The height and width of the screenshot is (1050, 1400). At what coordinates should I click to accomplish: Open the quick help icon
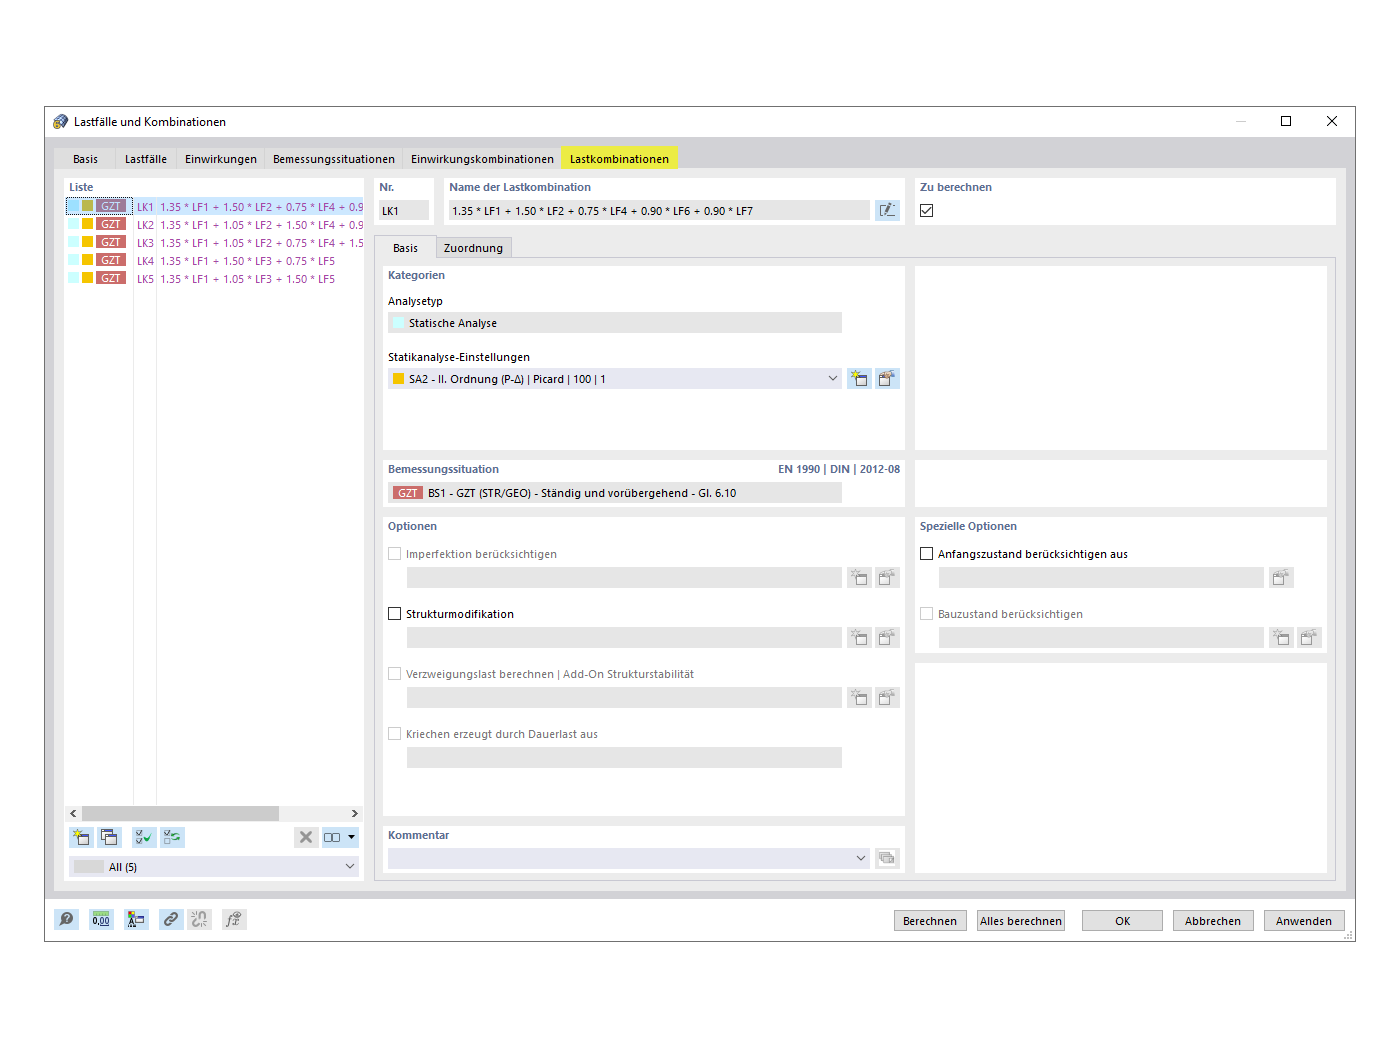[x=66, y=919]
